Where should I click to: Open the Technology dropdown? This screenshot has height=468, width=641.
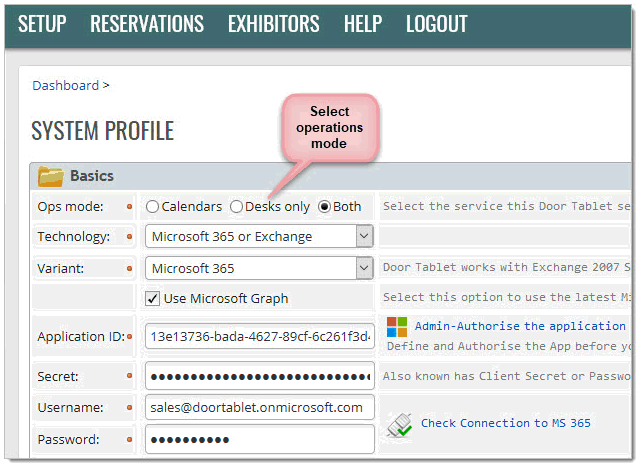pyautogui.click(x=259, y=236)
